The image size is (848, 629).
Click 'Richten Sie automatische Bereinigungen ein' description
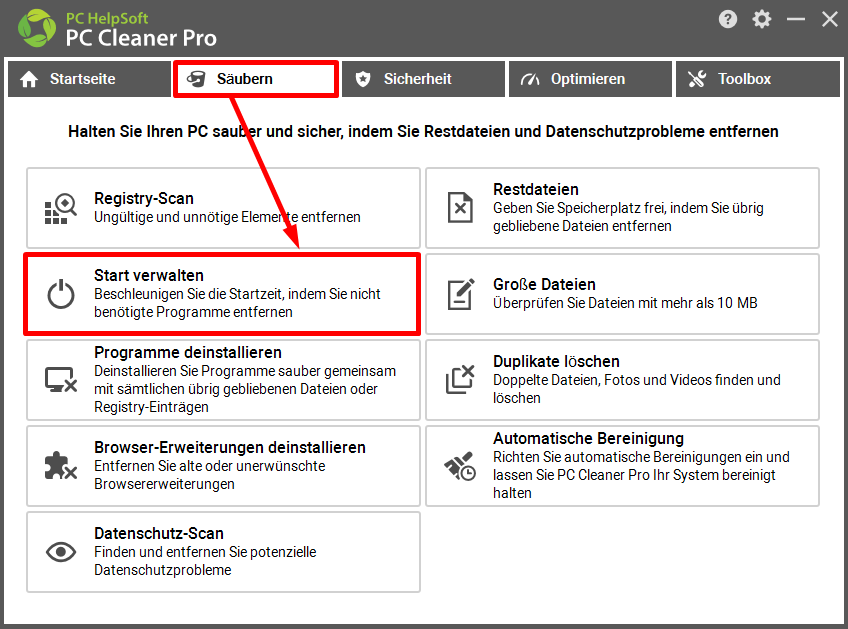641,475
